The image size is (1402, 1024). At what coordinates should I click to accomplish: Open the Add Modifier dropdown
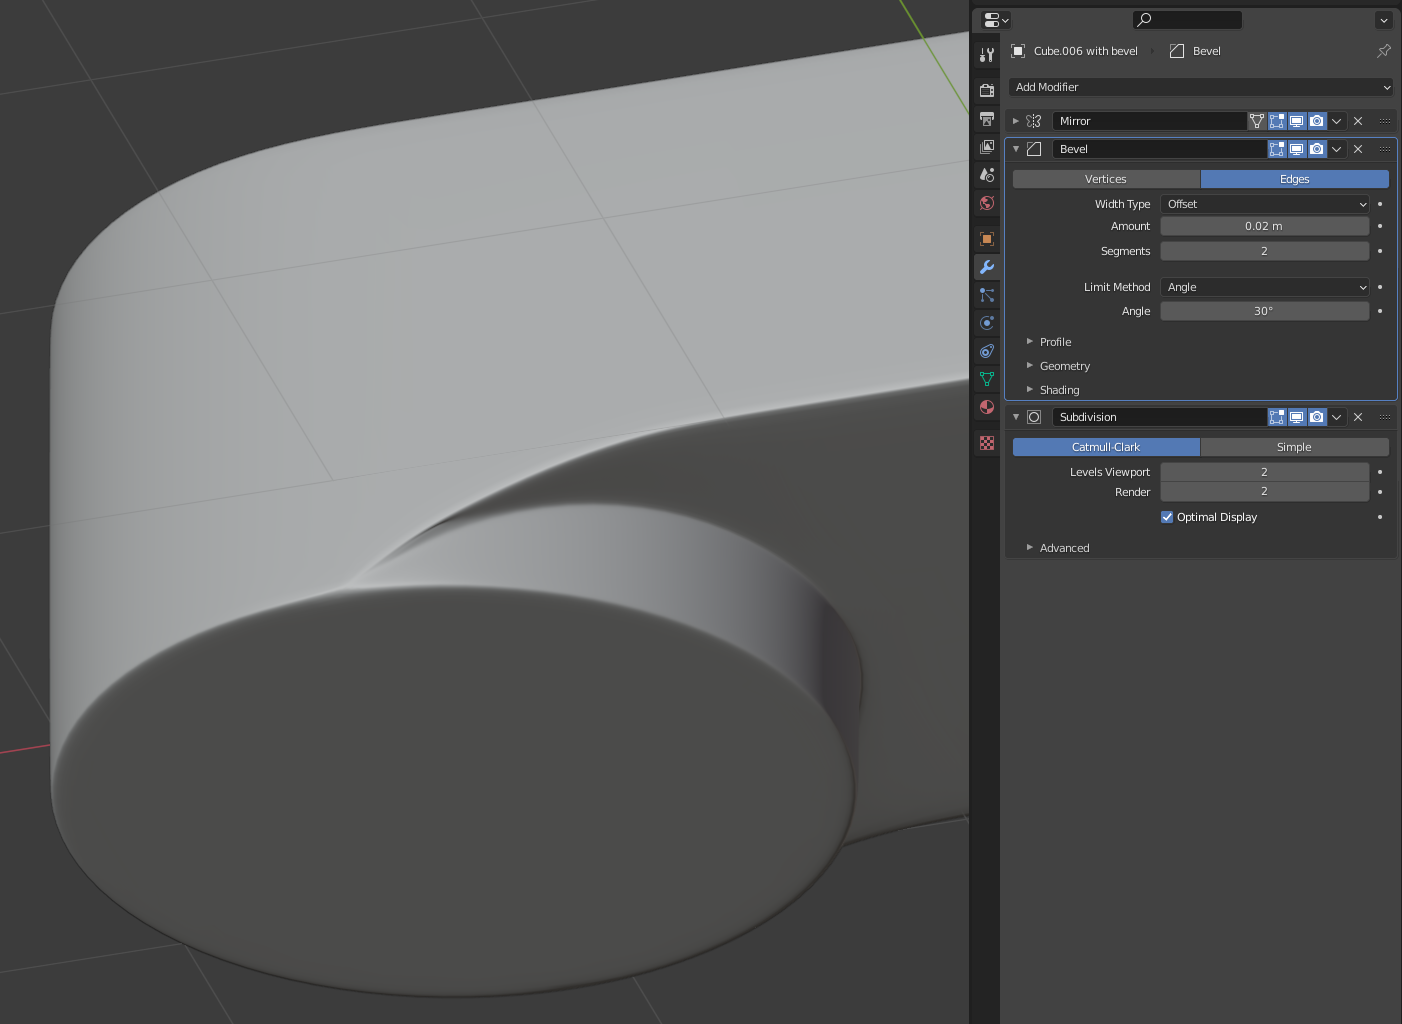(1201, 87)
